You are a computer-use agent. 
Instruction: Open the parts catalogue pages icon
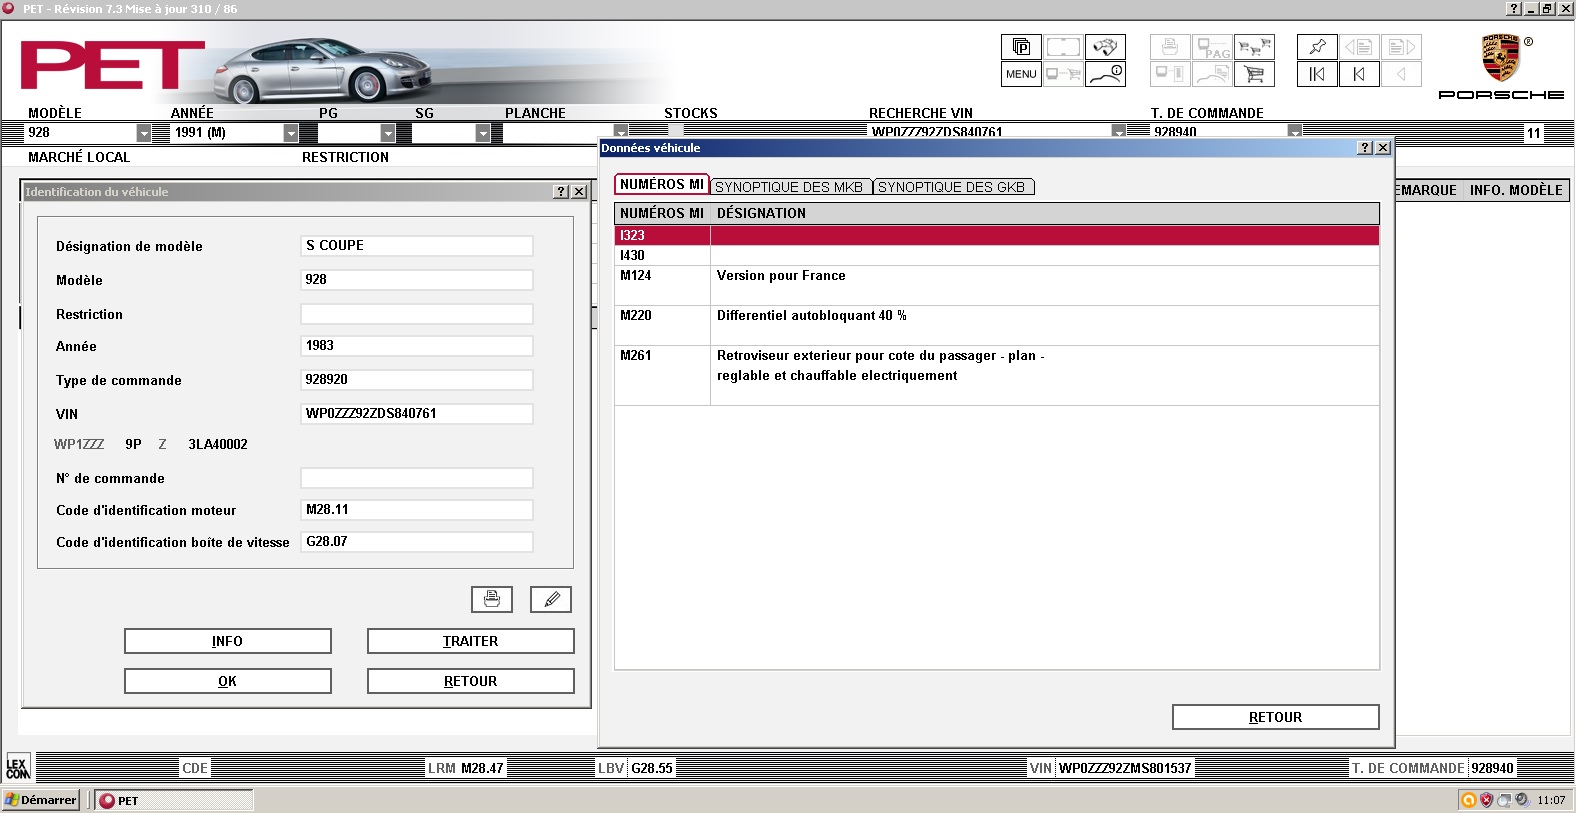[1021, 47]
